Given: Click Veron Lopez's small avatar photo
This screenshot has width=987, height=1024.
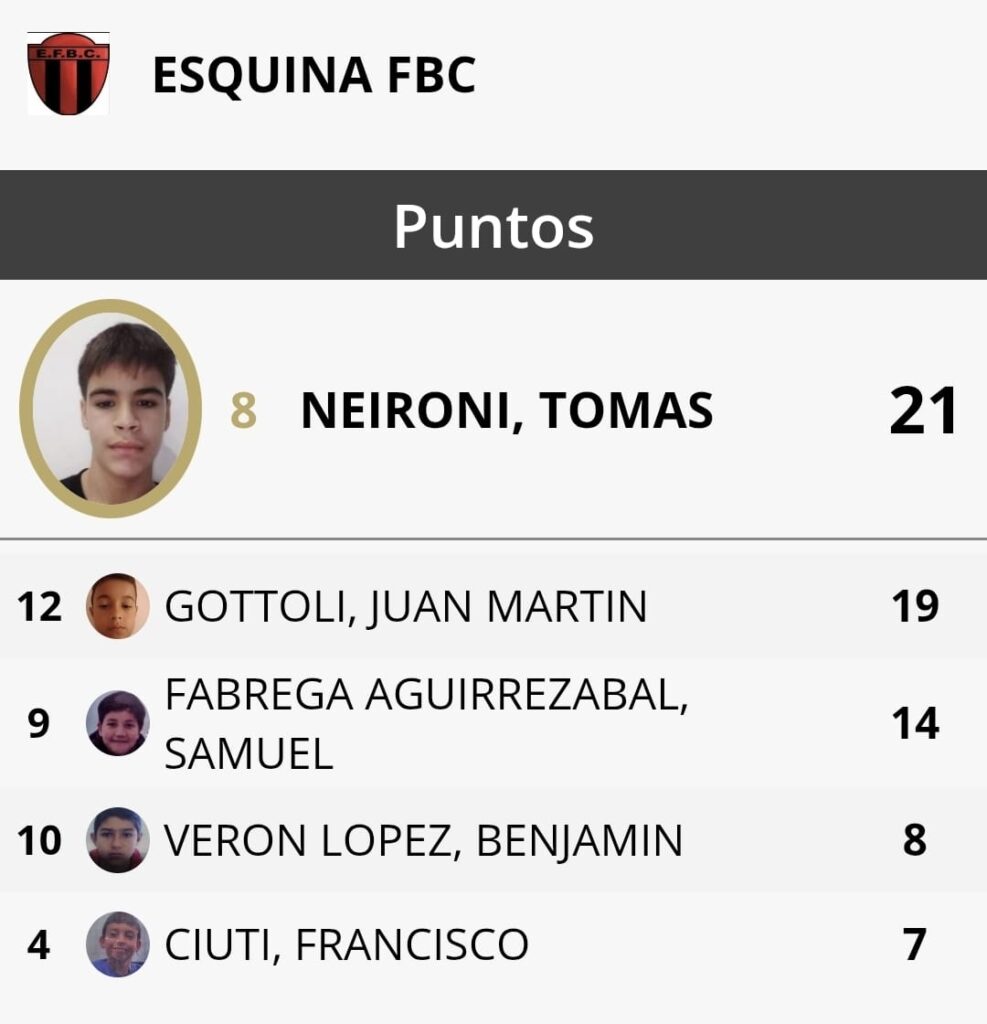Looking at the screenshot, I should tap(118, 840).
